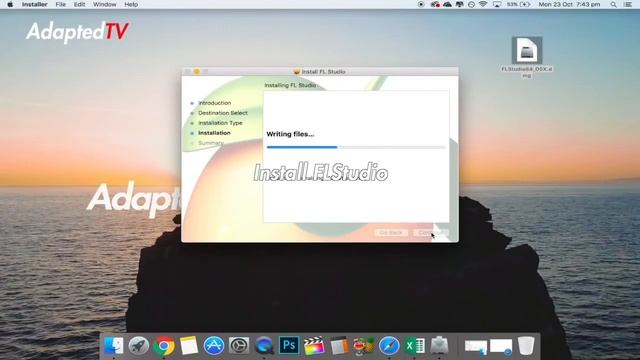Select the Destination Select step

(223, 113)
